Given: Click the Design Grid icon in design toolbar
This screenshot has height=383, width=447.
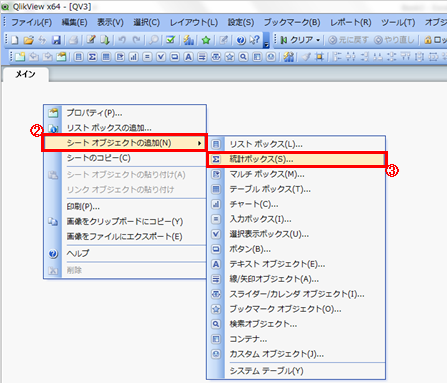Looking at the screenshot, I should [x=319, y=57].
